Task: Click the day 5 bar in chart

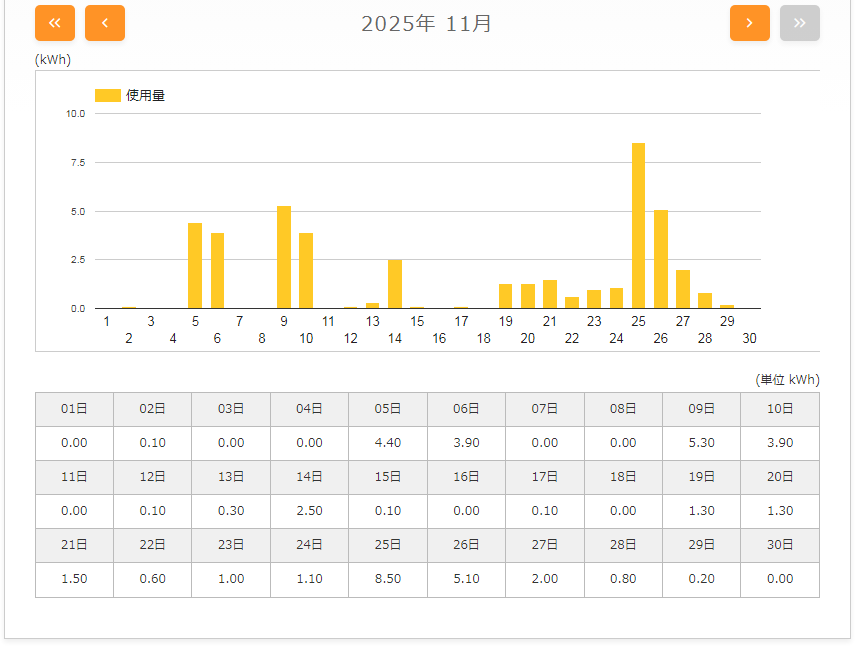Action: point(195,266)
